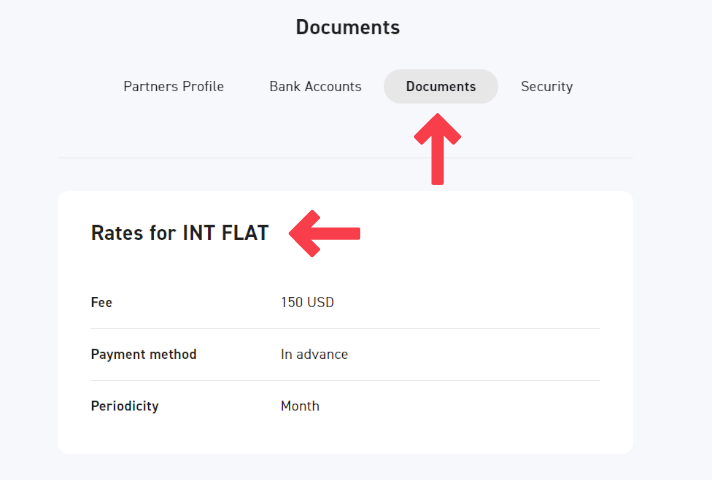712x480 pixels.
Task: Select the Fee row label
Action: click(x=102, y=302)
